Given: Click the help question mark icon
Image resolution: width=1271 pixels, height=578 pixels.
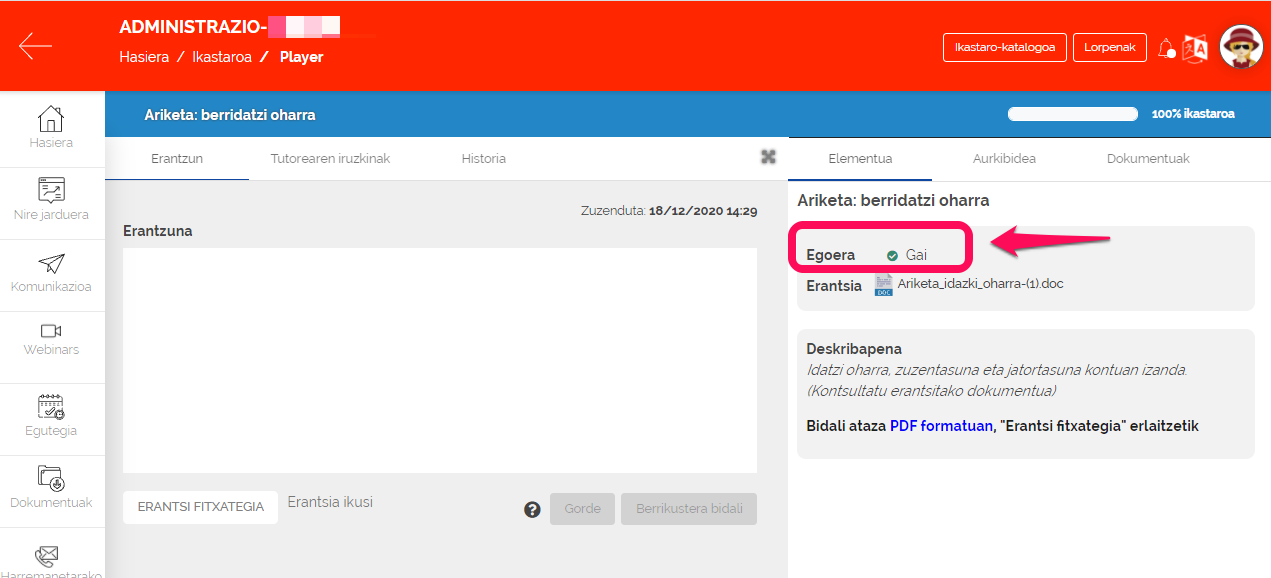Looking at the screenshot, I should pyautogui.click(x=533, y=509).
